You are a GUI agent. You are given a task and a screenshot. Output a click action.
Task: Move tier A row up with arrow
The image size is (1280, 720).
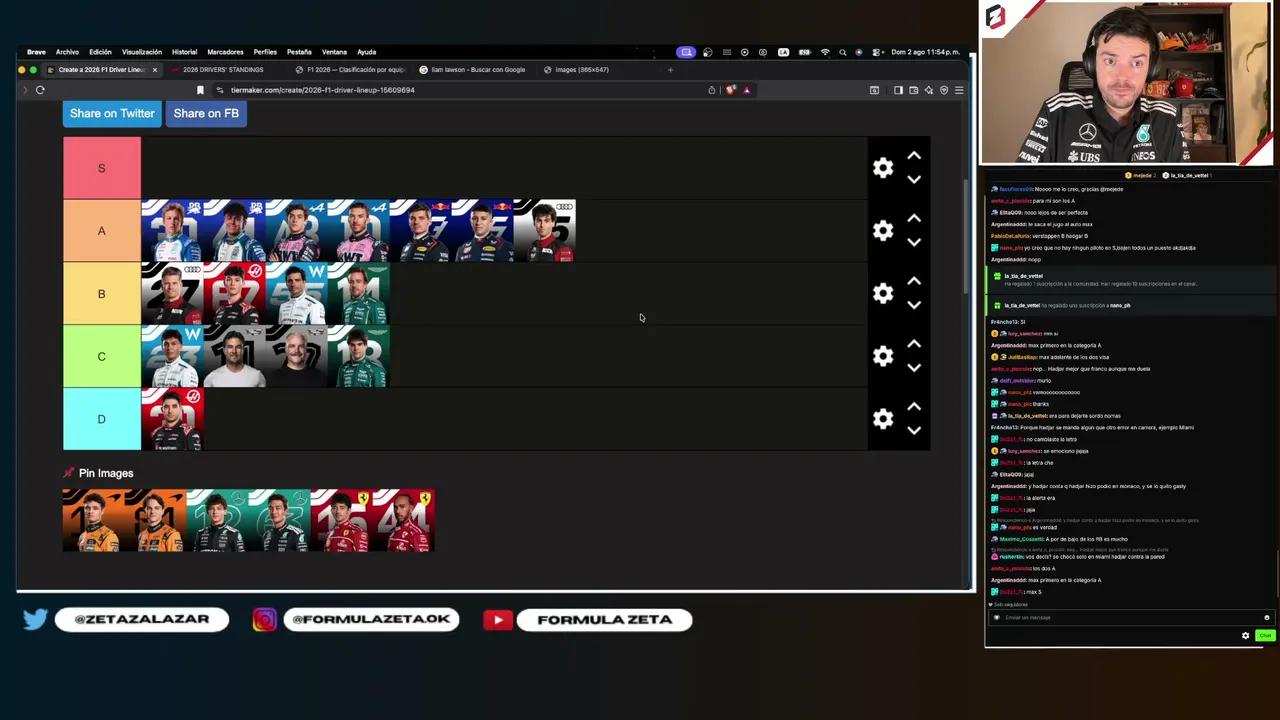click(x=914, y=219)
